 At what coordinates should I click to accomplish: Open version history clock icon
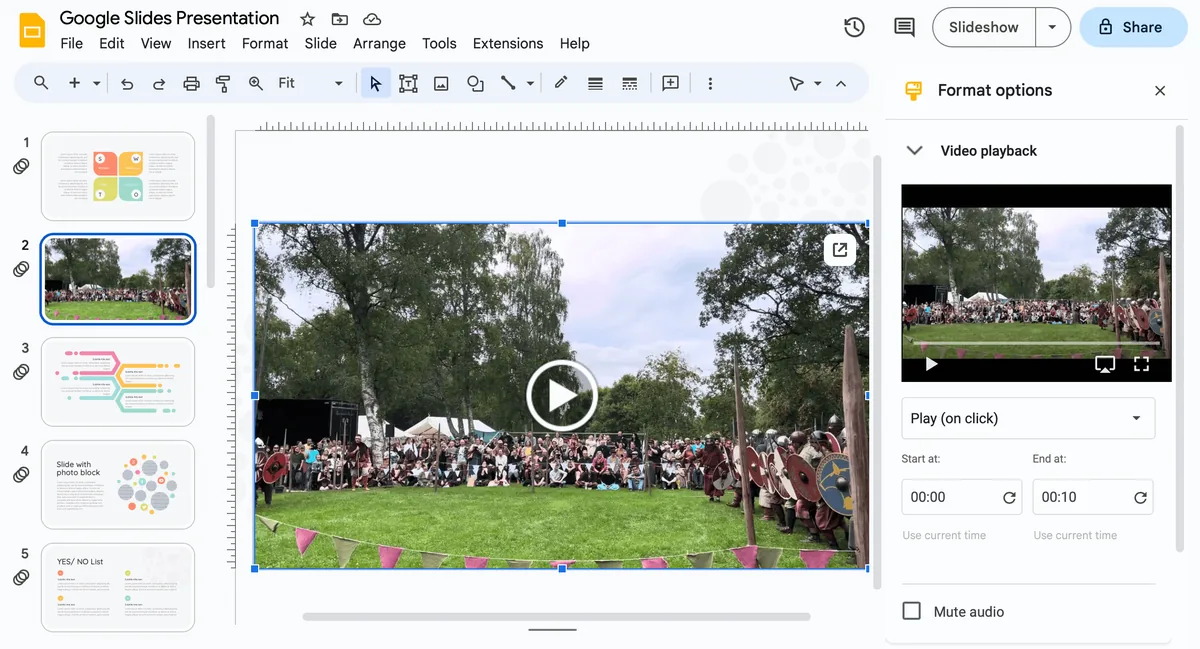[854, 27]
